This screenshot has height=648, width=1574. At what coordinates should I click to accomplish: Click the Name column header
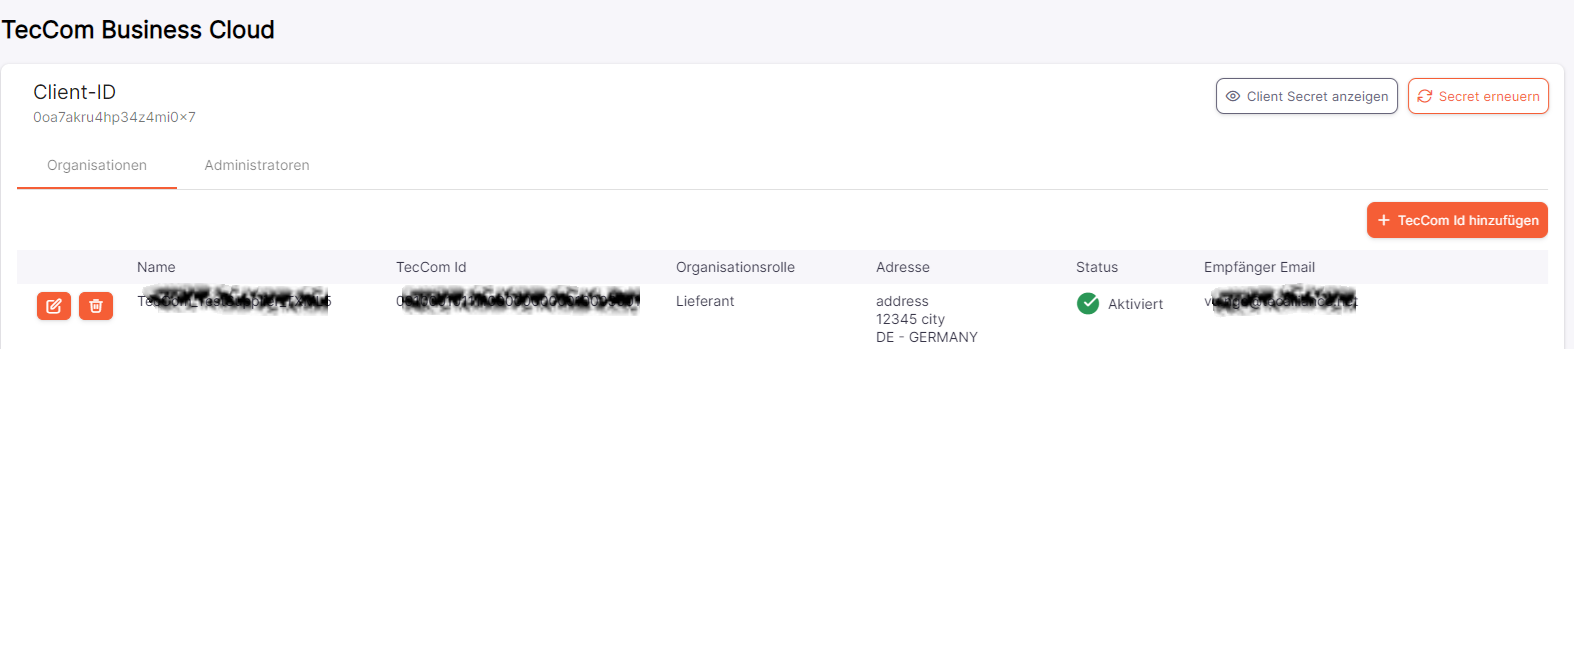[x=156, y=267]
